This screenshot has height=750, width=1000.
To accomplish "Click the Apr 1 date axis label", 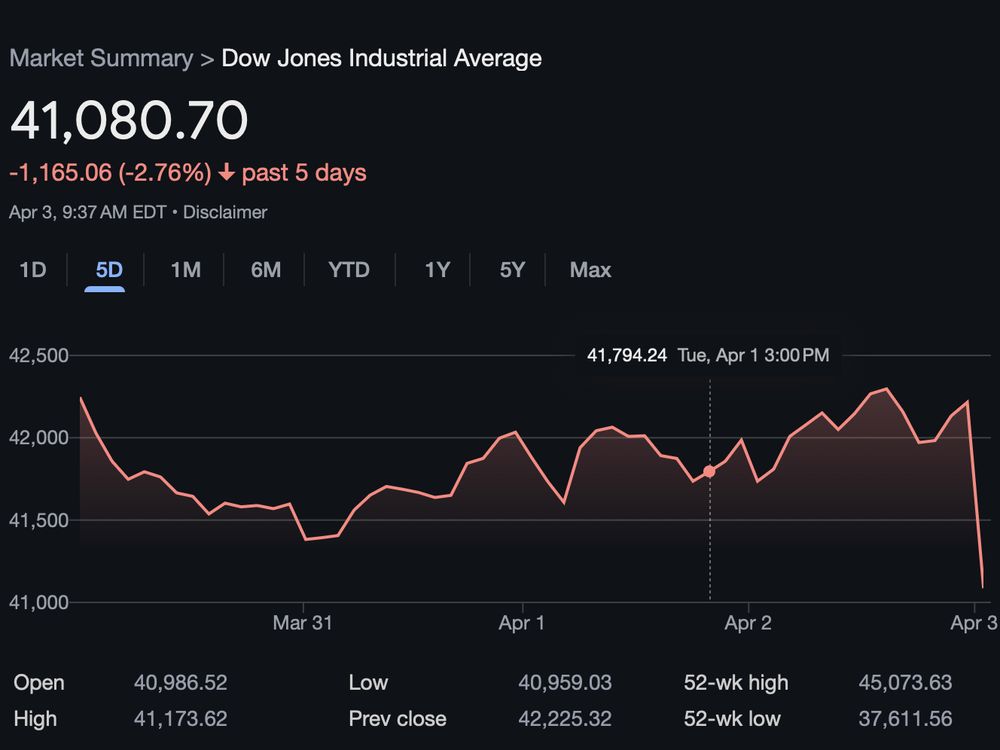I will (522, 622).
